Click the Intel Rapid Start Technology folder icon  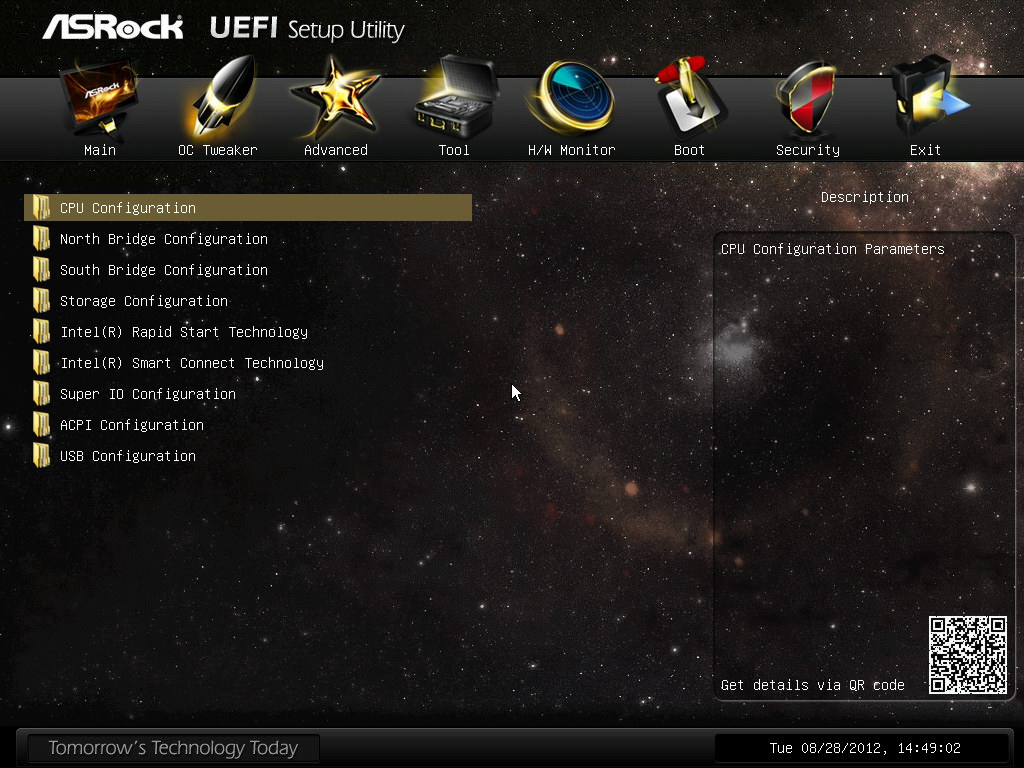pyautogui.click(x=42, y=332)
